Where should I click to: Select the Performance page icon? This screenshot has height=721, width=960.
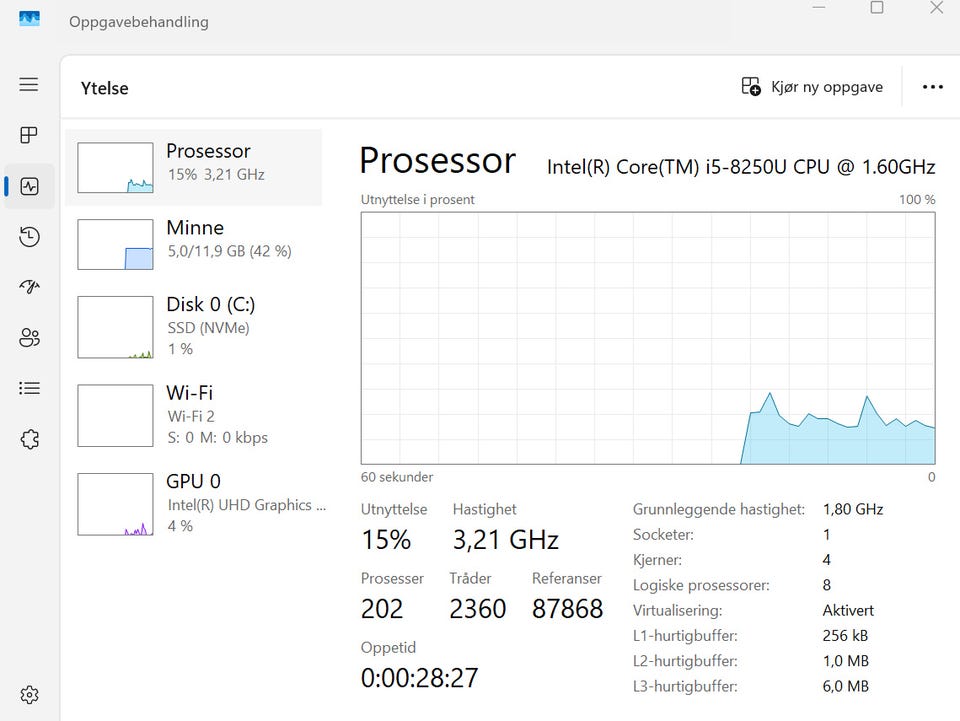(29, 186)
